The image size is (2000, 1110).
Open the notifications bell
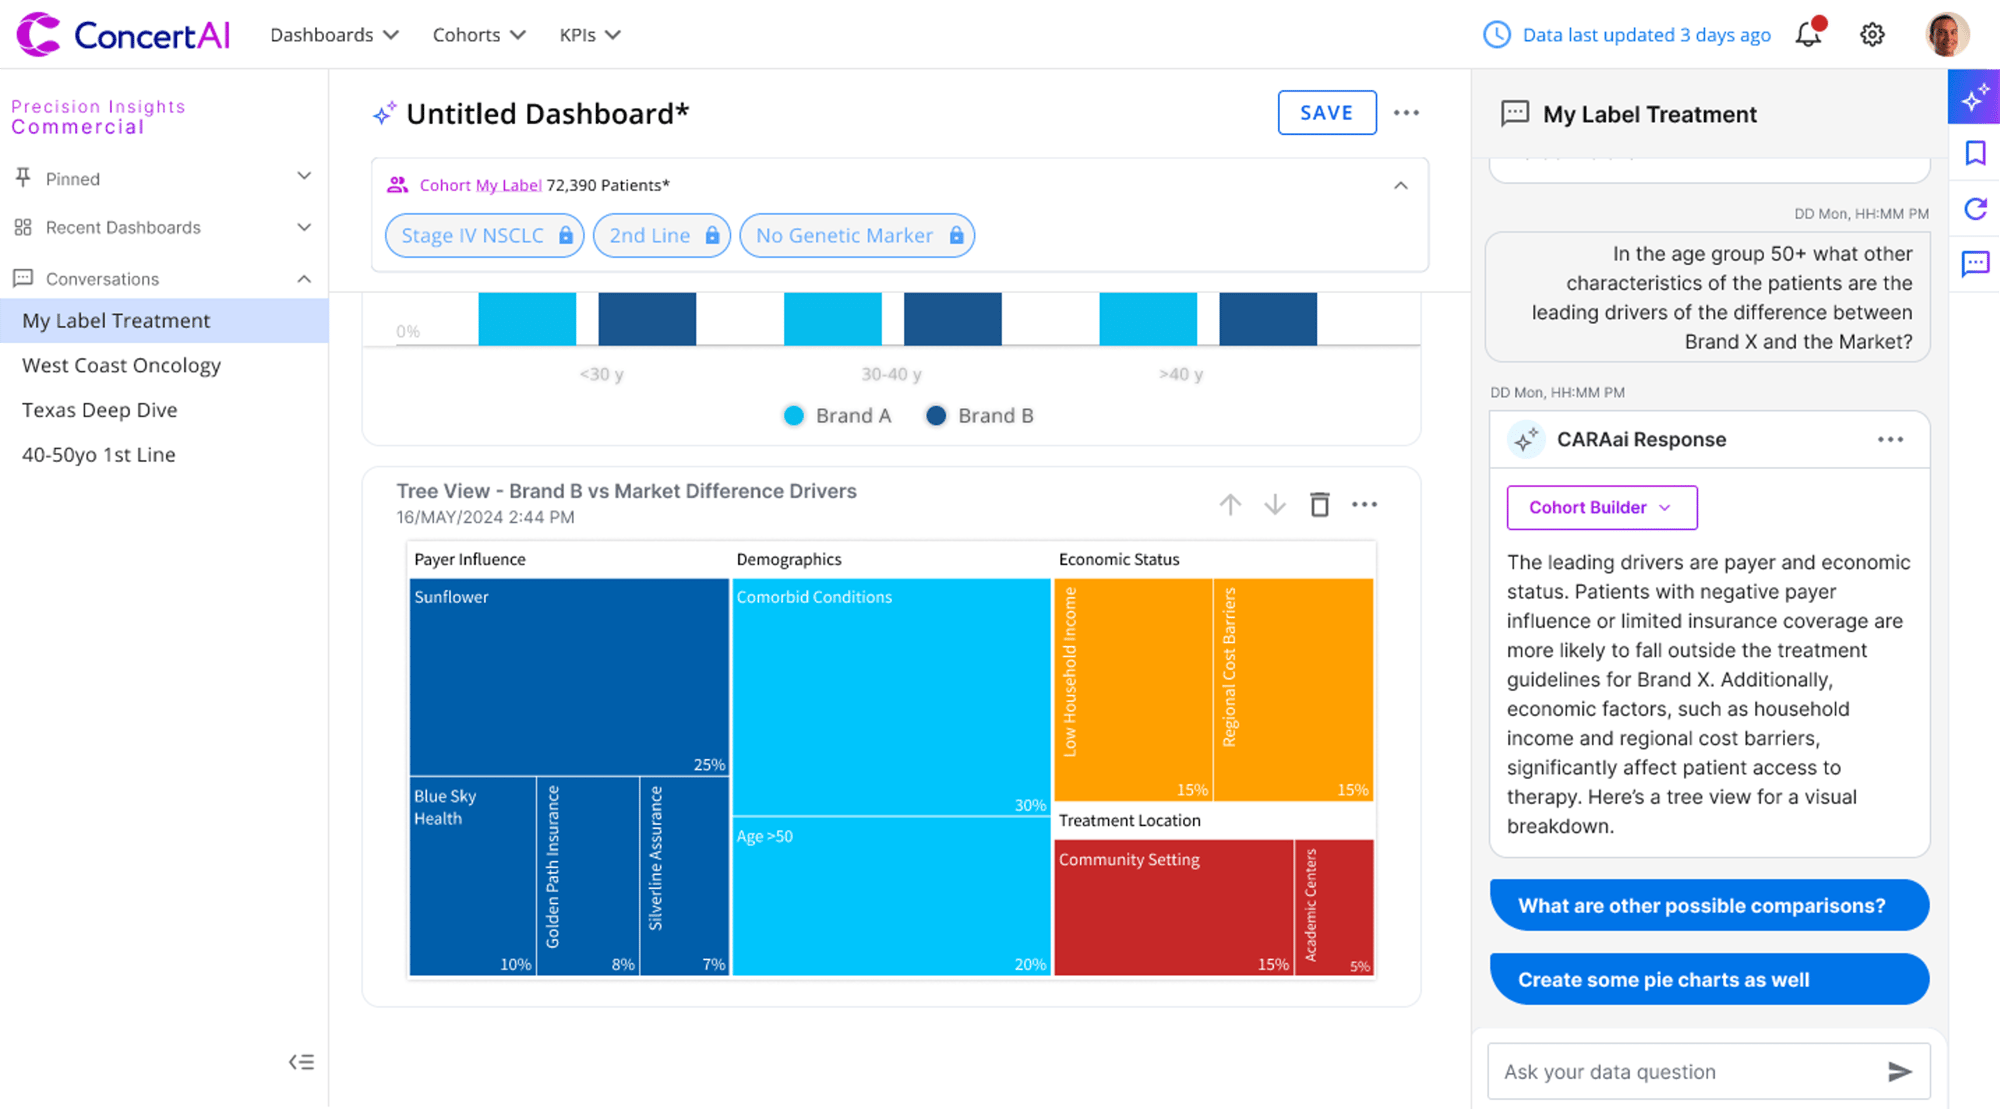tap(1810, 34)
